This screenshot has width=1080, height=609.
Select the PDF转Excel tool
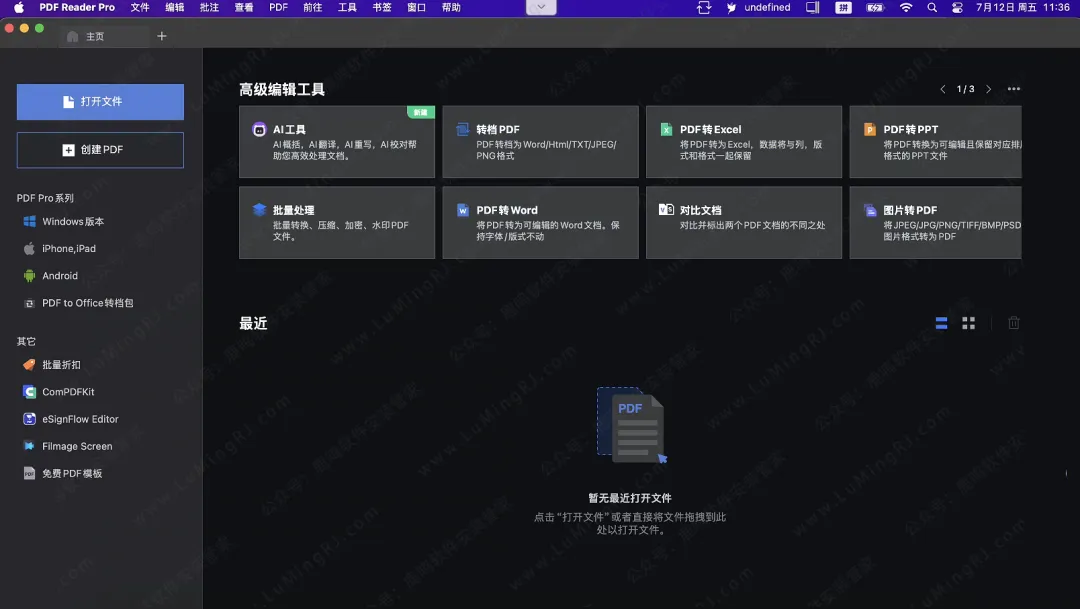click(x=743, y=141)
